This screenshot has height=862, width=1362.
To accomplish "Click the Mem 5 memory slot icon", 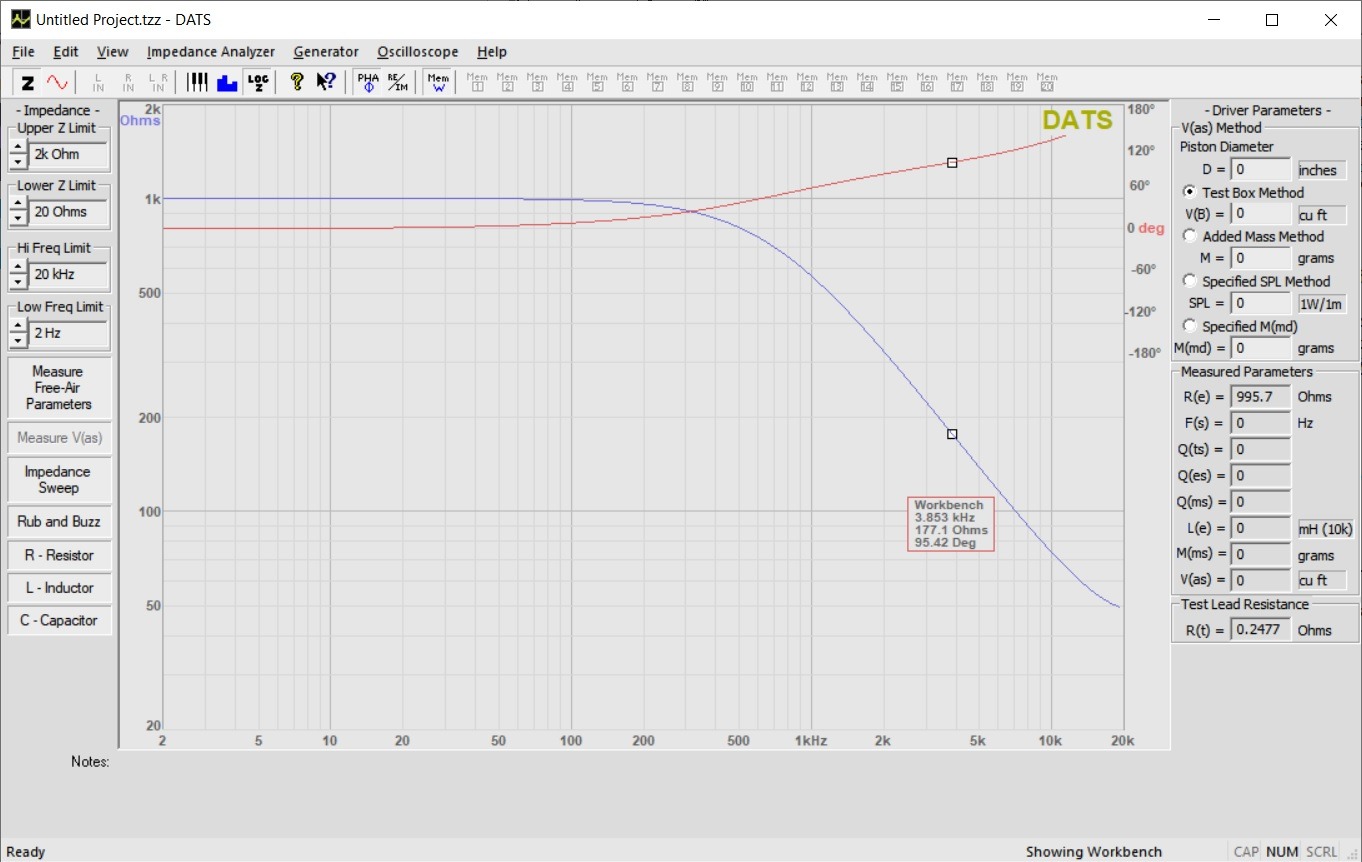I will point(598,82).
